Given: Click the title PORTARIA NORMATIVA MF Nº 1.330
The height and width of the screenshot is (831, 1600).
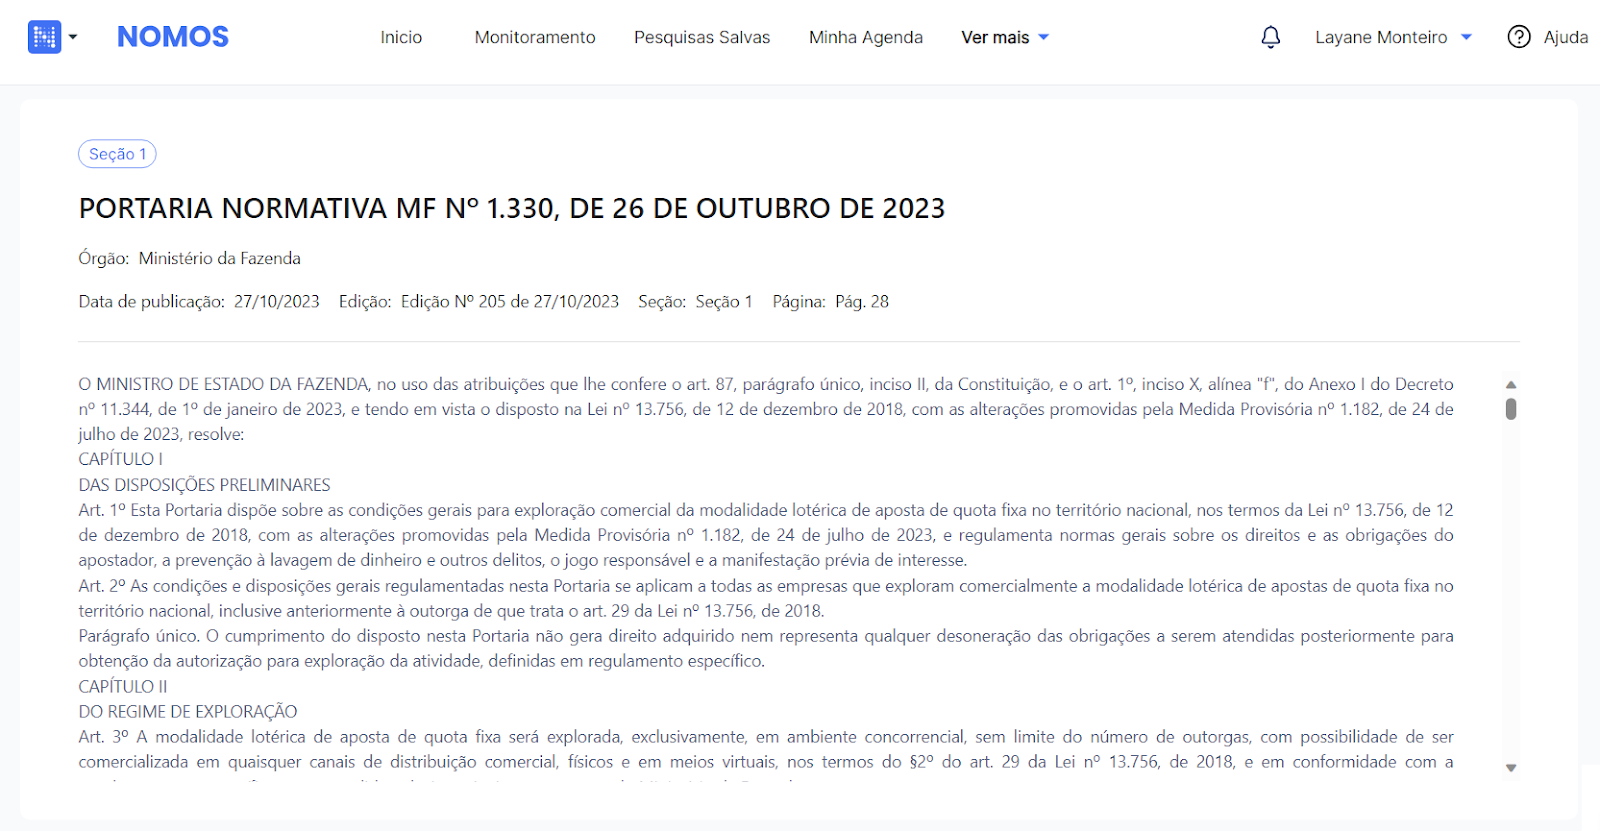Looking at the screenshot, I should pos(512,208).
